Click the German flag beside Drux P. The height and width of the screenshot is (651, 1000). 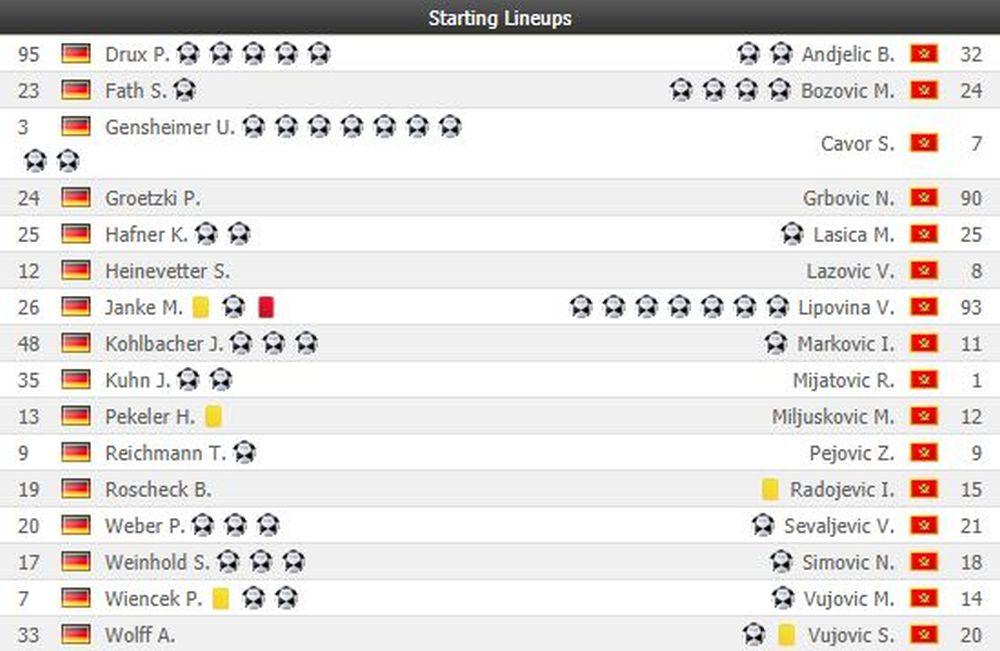click(76, 54)
